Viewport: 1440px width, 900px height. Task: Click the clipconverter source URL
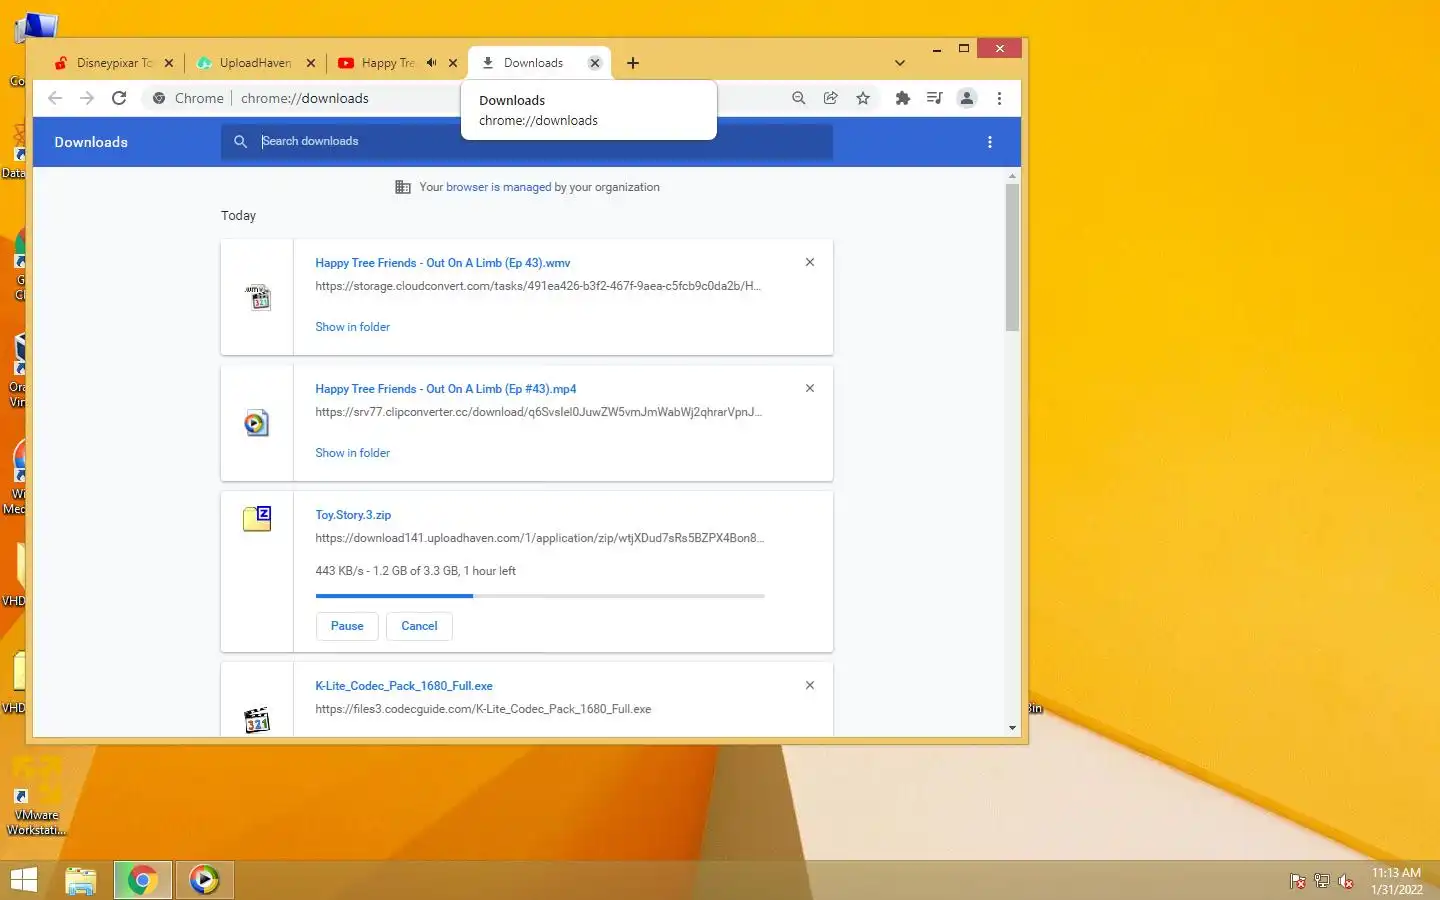(x=539, y=412)
